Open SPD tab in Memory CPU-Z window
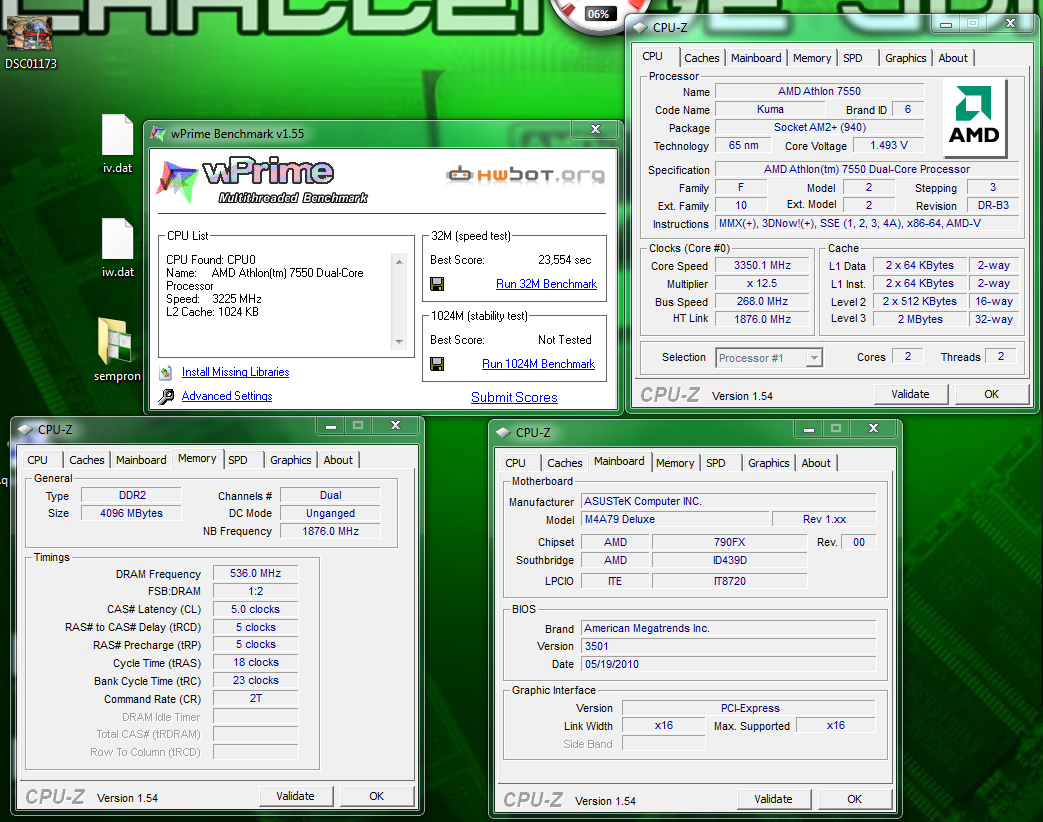1043x822 pixels. coord(237,460)
